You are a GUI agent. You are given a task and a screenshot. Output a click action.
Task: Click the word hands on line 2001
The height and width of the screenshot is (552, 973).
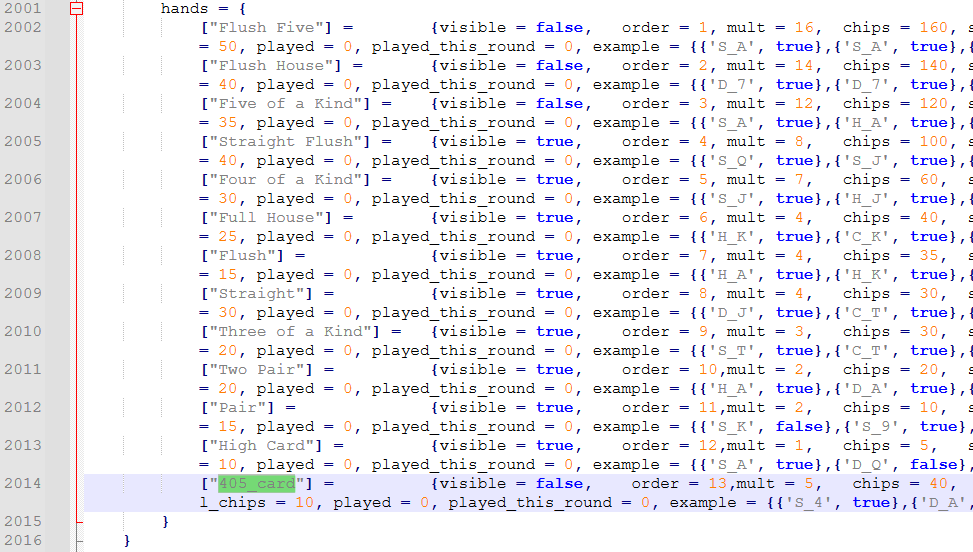[185, 8]
